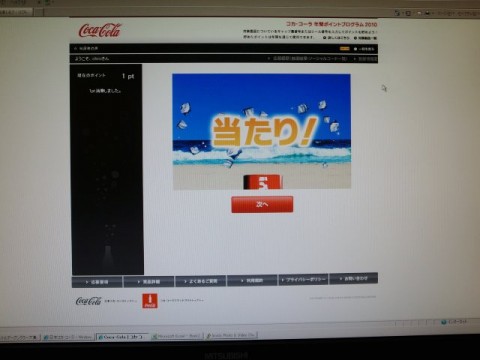The height and width of the screenshot is (360, 480).
Task: Click the gray Coca-Cola logo in footer
Action: tap(88, 301)
